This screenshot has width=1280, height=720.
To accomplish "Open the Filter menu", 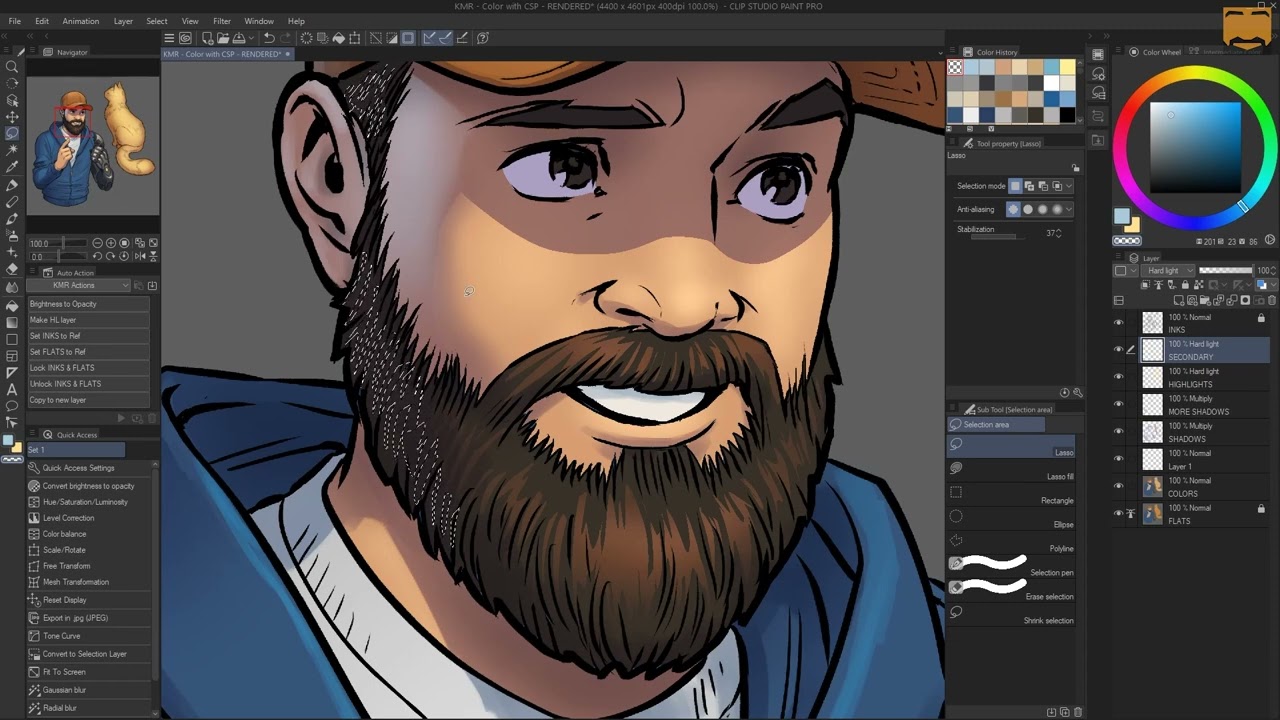I will click(x=222, y=21).
